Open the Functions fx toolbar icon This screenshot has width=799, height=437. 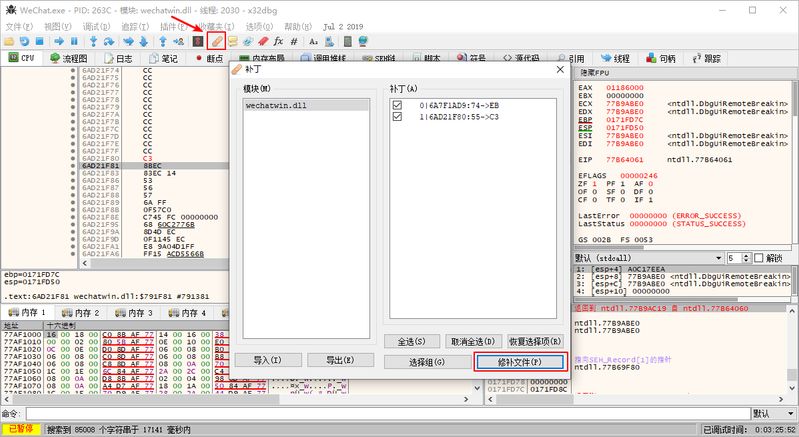(278, 41)
